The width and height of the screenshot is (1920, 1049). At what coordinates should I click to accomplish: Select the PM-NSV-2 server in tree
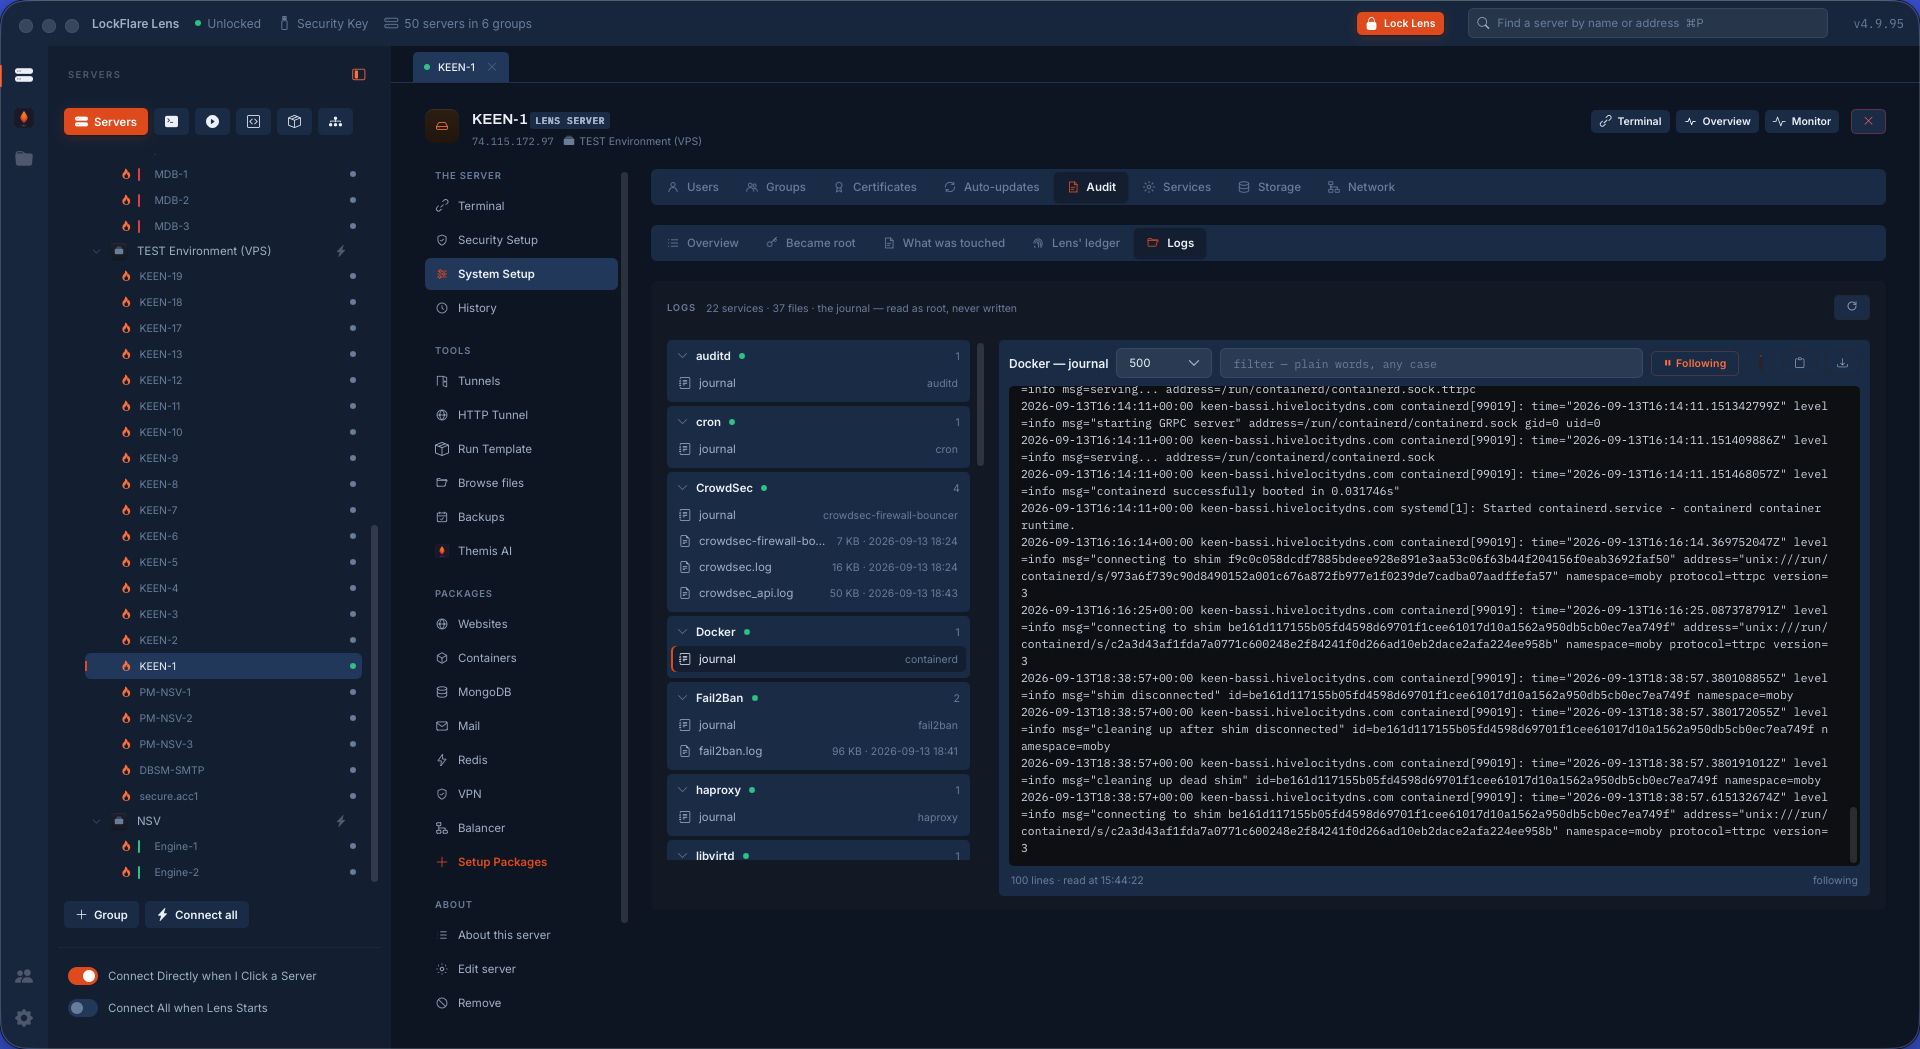(x=224, y=718)
